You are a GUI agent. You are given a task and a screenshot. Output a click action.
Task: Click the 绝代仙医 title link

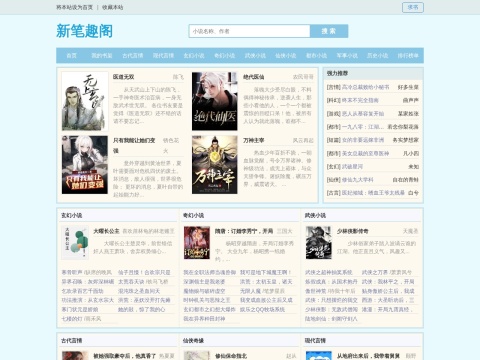point(253,77)
